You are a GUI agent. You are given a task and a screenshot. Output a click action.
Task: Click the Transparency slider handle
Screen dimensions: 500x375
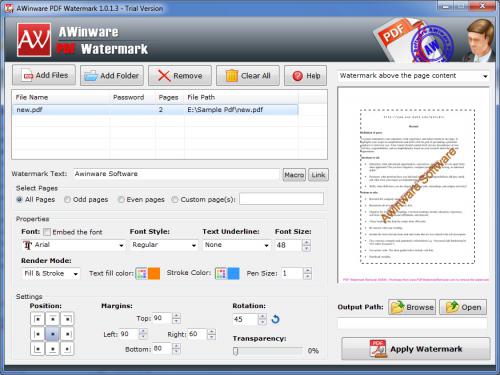pyautogui.click(x=236, y=351)
